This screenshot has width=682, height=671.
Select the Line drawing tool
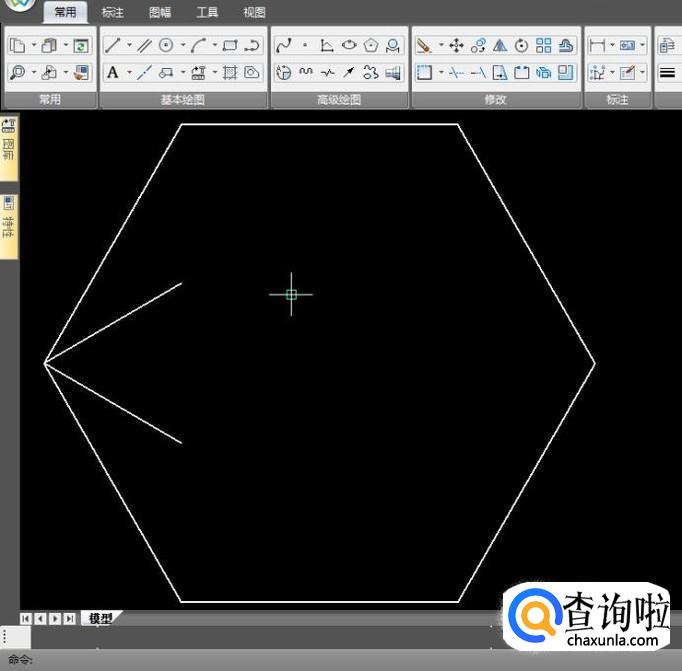coord(113,45)
